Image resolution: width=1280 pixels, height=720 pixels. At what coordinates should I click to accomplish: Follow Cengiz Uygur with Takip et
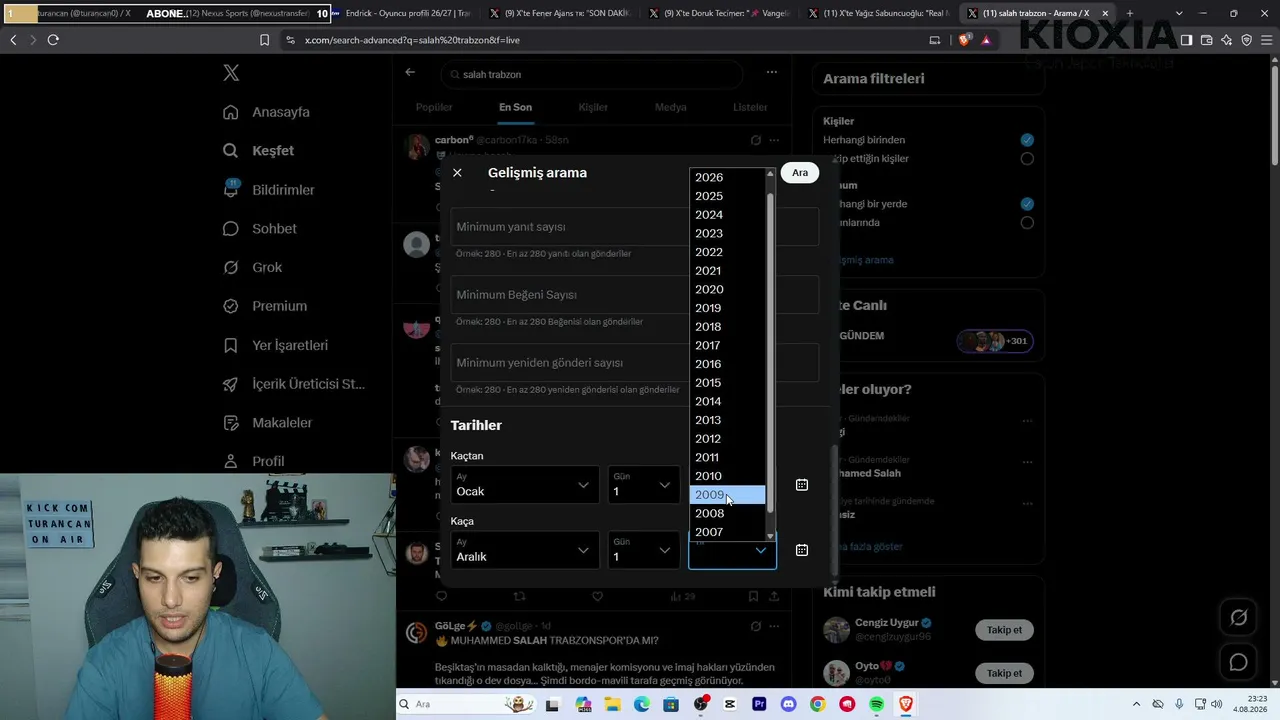tap(1004, 630)
